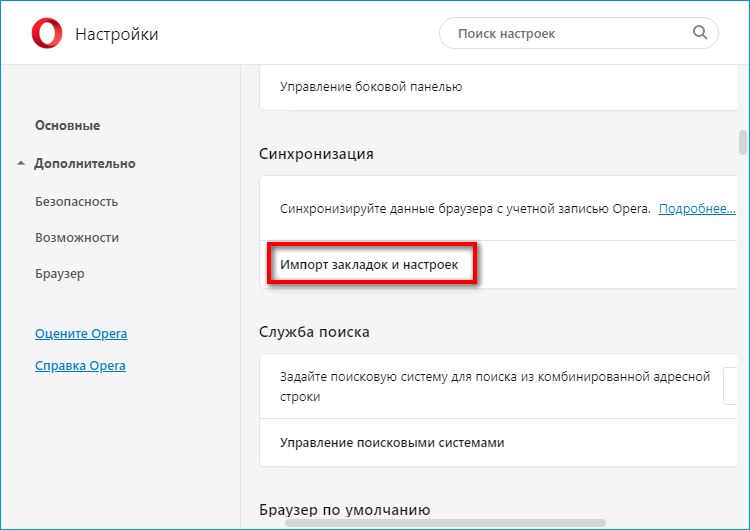750x530 pixels.
Task: Collapse the 'Дополнительно' section triangle
Action: pyautogui.click(x=21, y=163)
